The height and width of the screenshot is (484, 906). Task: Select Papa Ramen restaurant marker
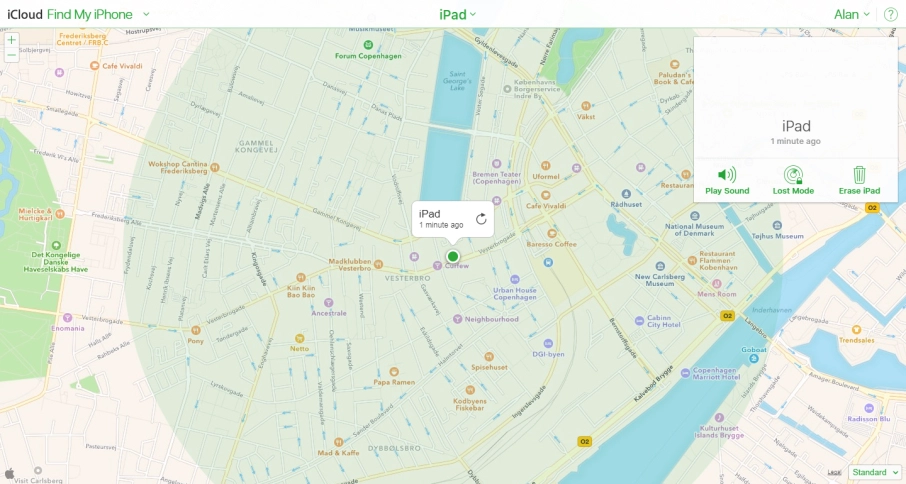point(393,372)
